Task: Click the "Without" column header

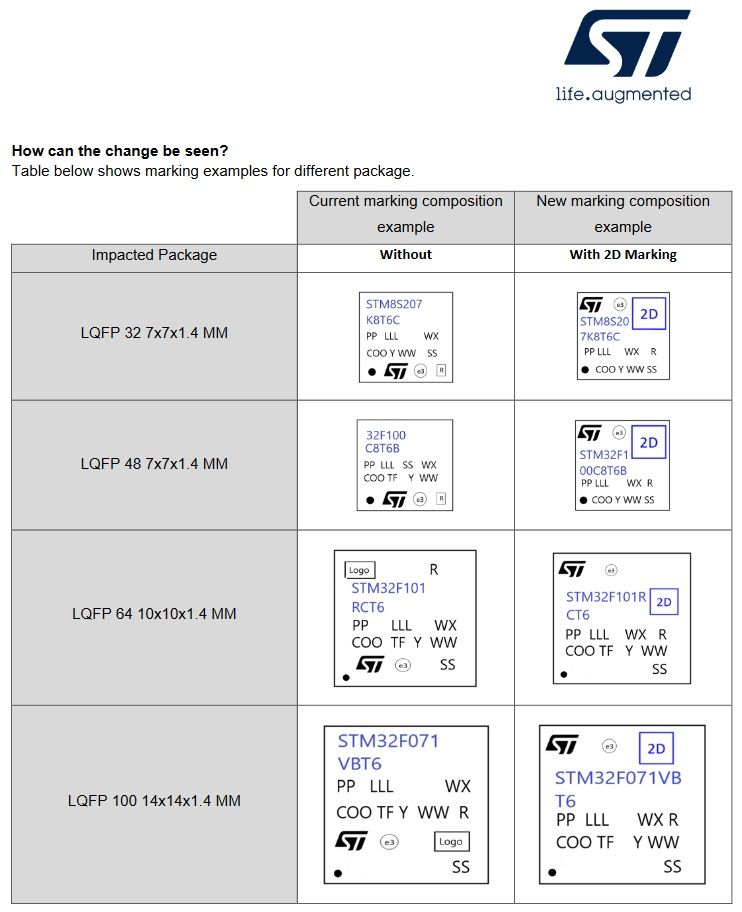Action: tap(405, 255)
